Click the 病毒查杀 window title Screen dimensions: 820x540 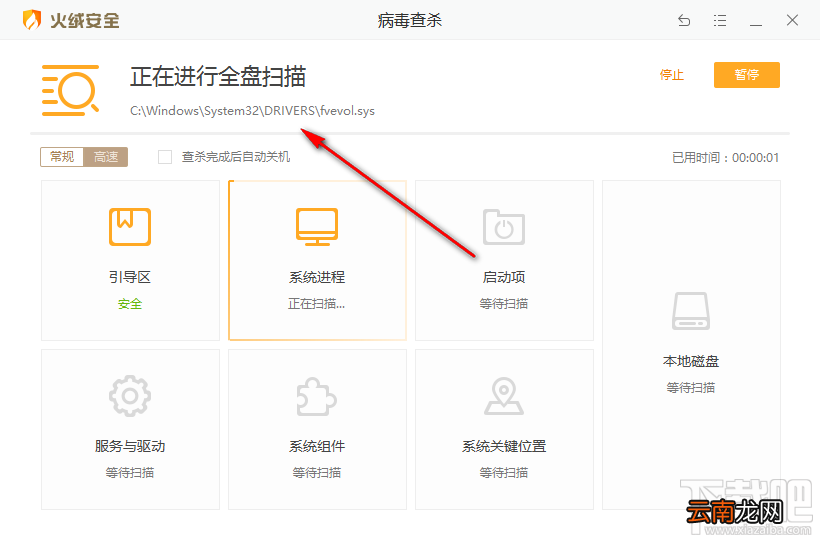(410, 20)
